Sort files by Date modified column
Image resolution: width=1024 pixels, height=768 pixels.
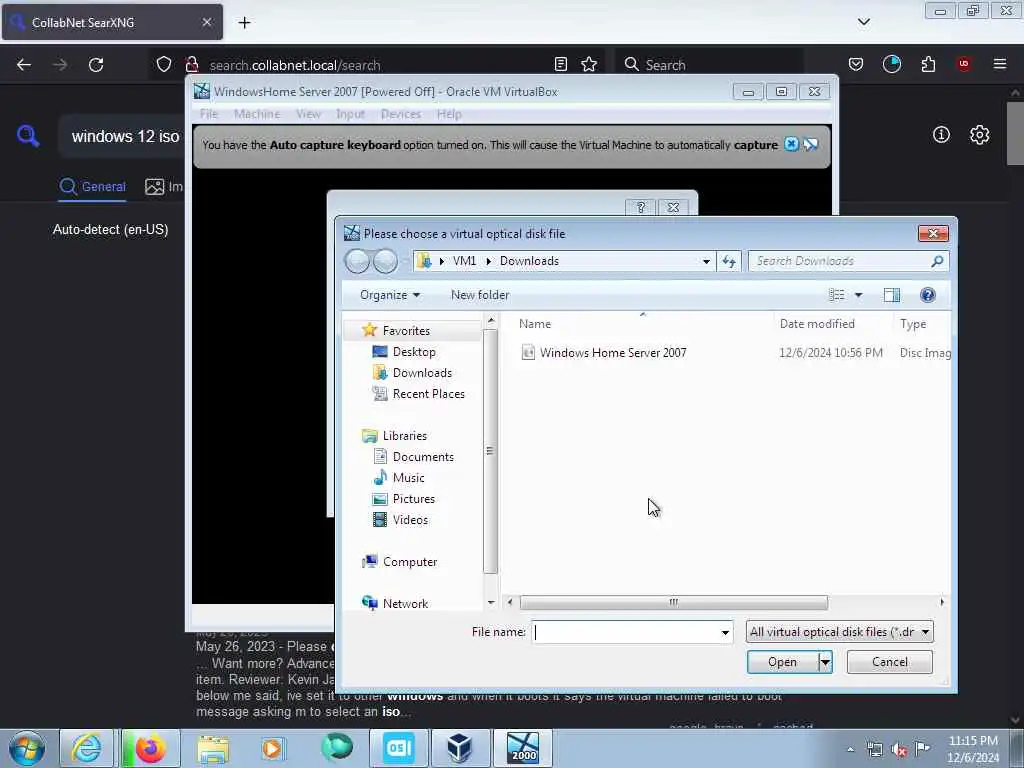(x=817, y=324)
